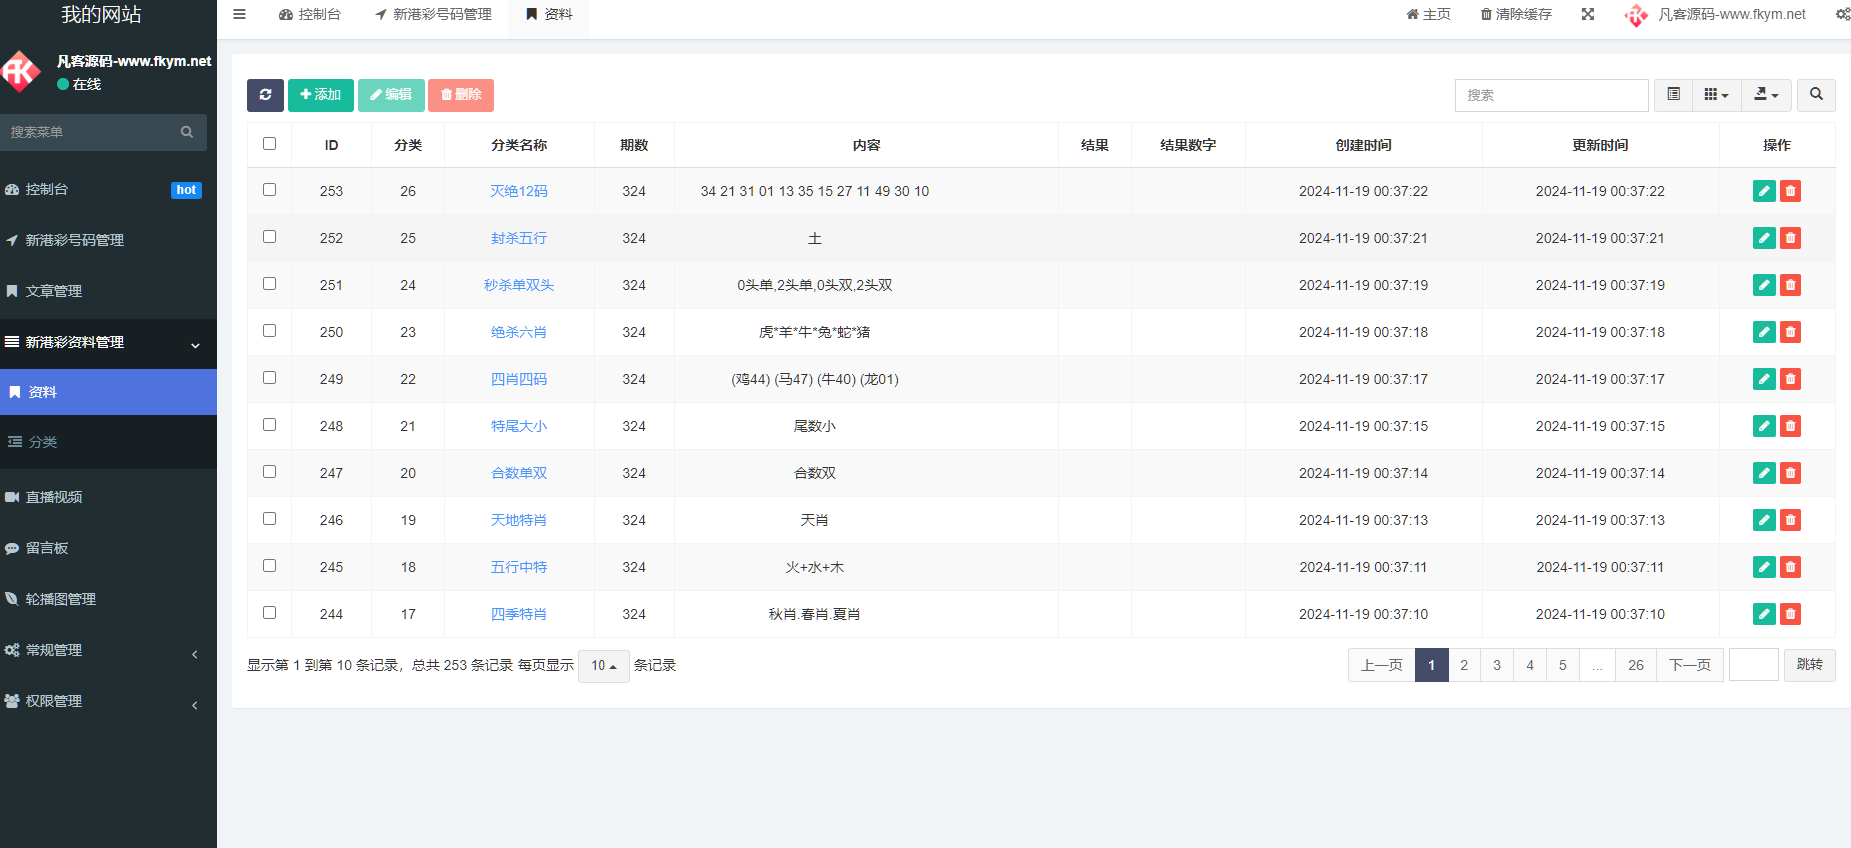Open the page size dropdown showing 10

pyautogui.click(x=603, y=666)
